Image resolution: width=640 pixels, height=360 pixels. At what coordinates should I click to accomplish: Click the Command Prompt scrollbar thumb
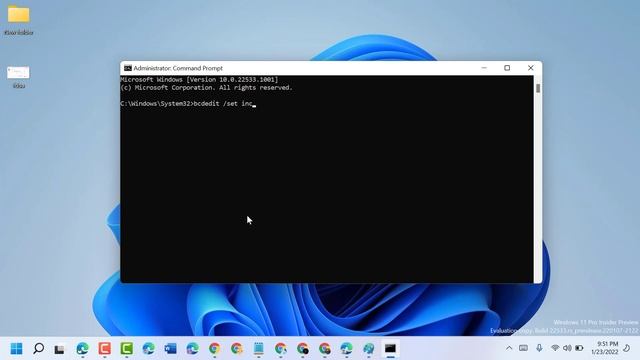tap(538, 88)
